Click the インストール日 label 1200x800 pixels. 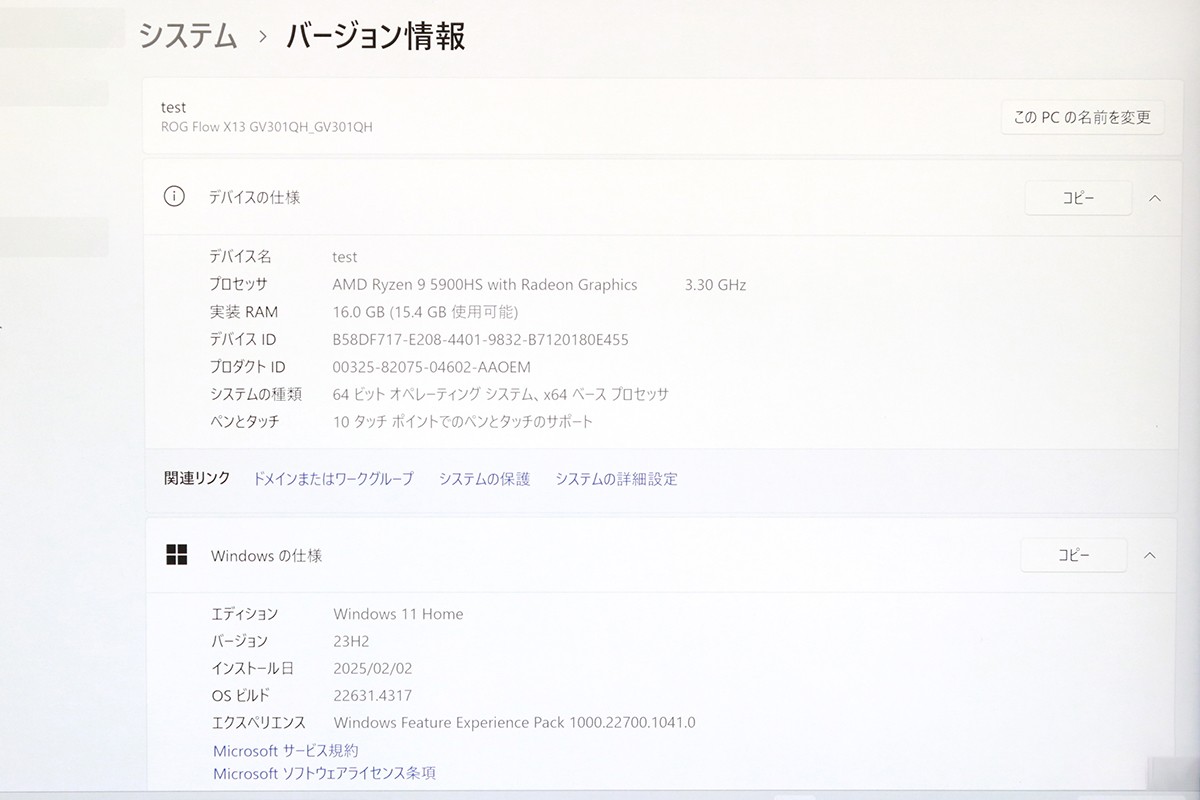(x=252, y=668)
